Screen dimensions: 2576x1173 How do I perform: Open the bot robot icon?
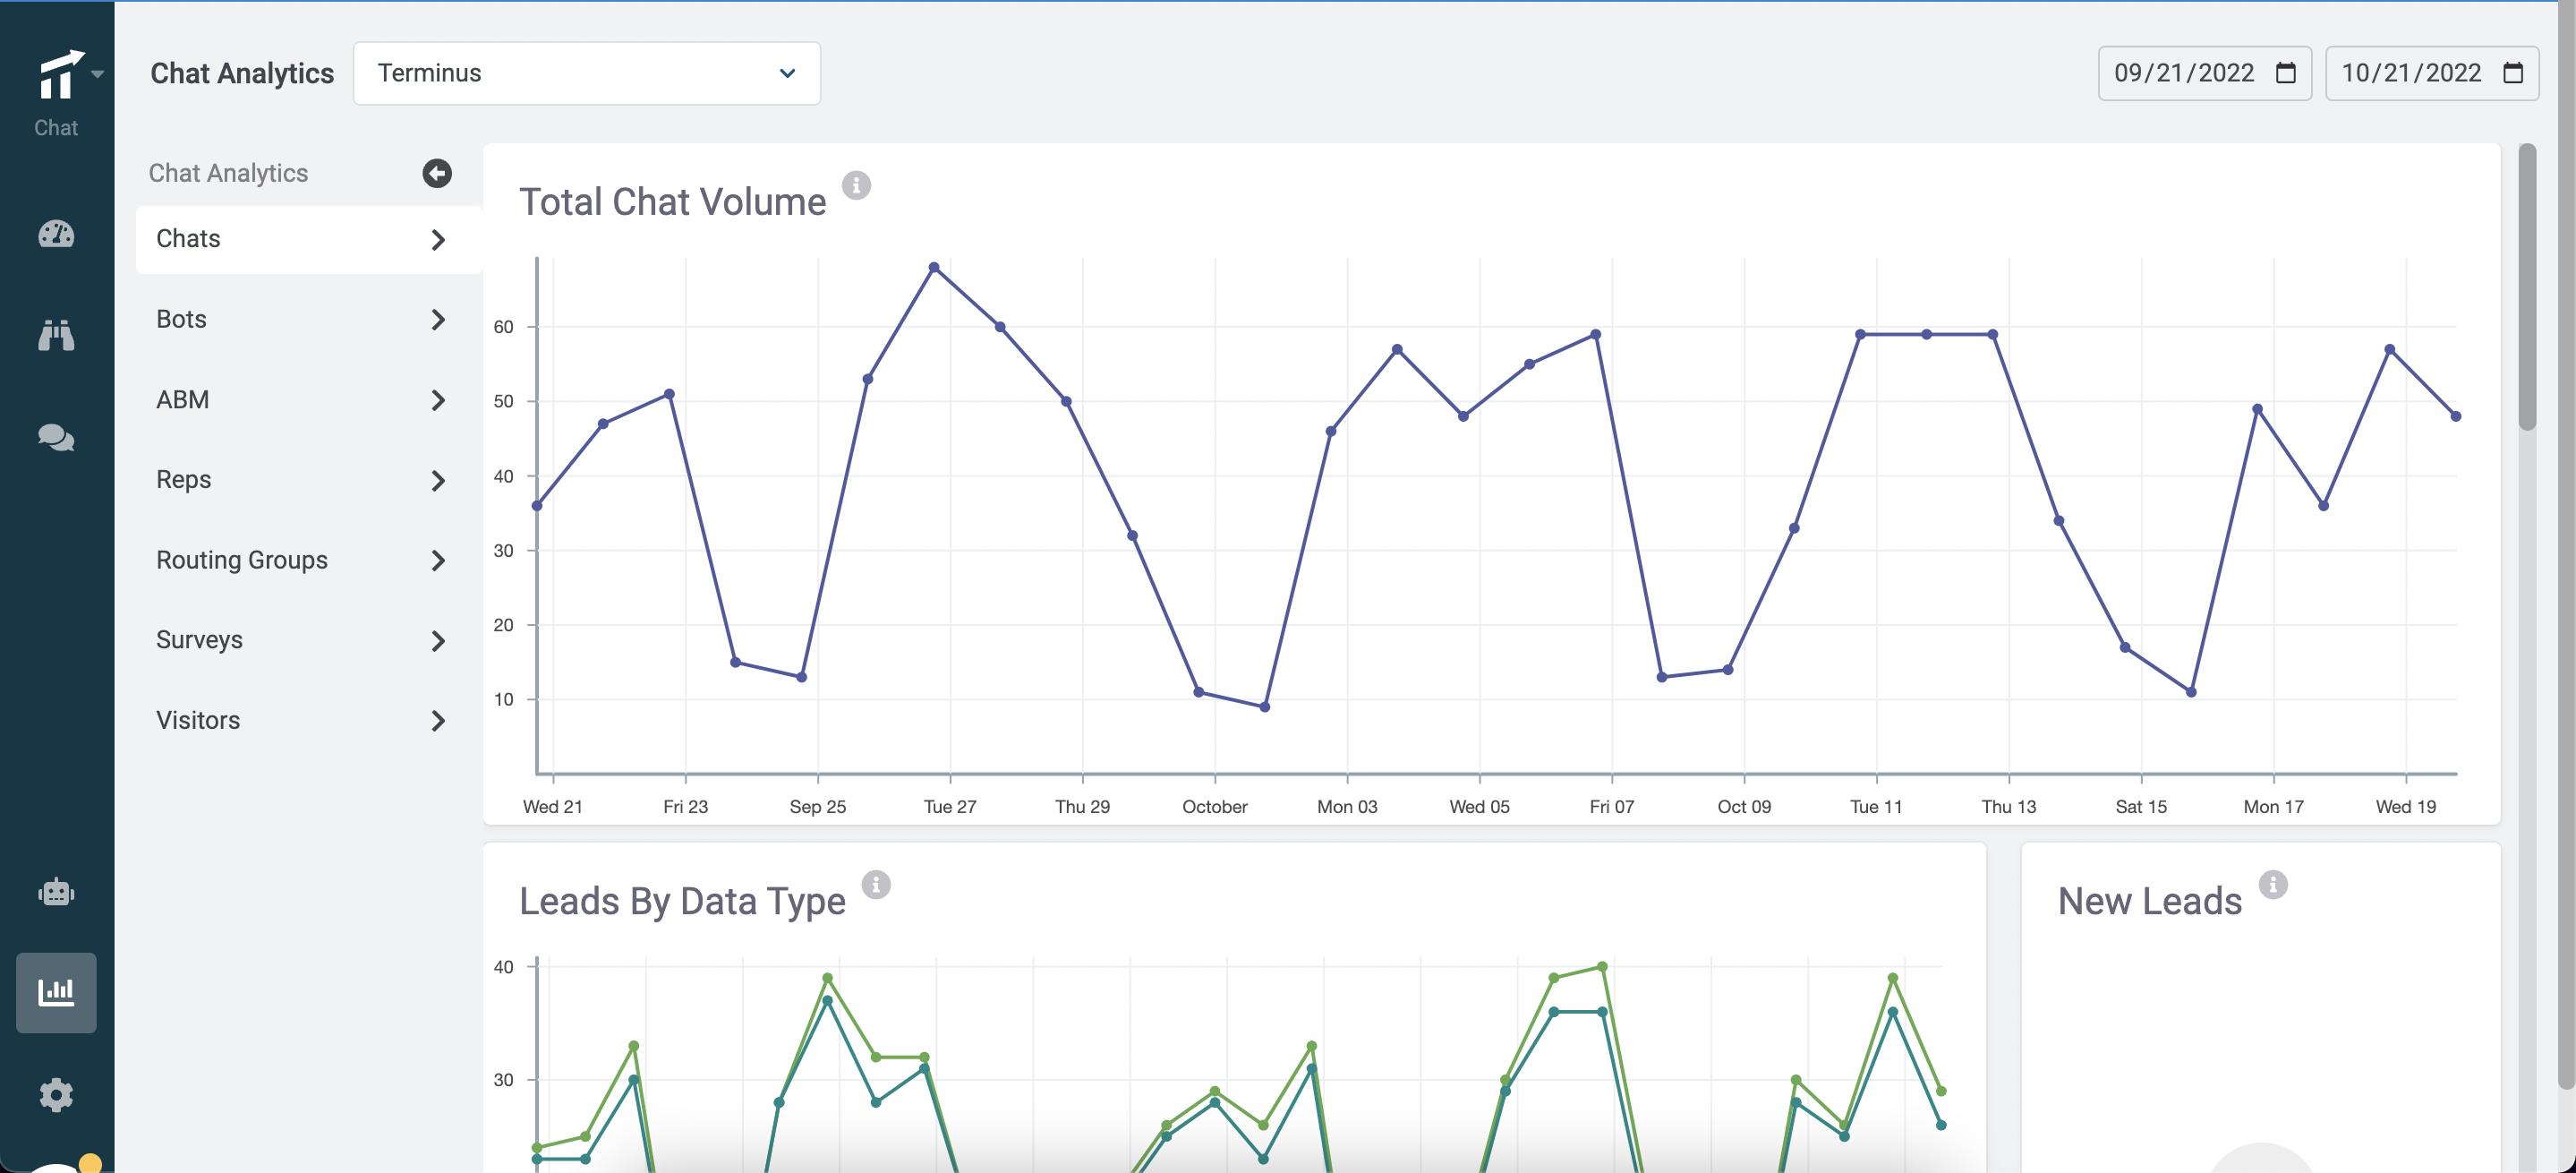(56, 891)
